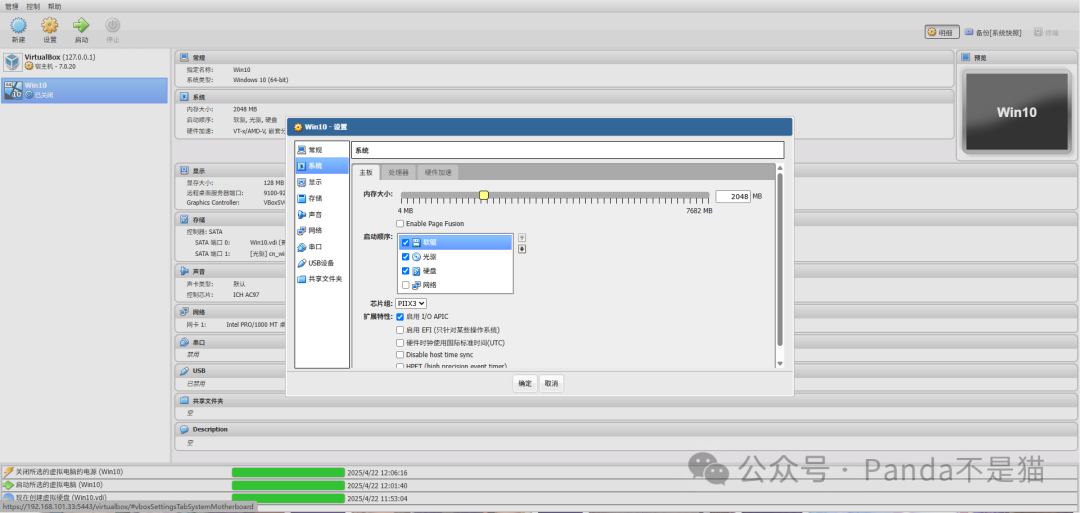Click the 终端 button at top right
Viewport: 1080px width, 513px height.
(1047, 32)
